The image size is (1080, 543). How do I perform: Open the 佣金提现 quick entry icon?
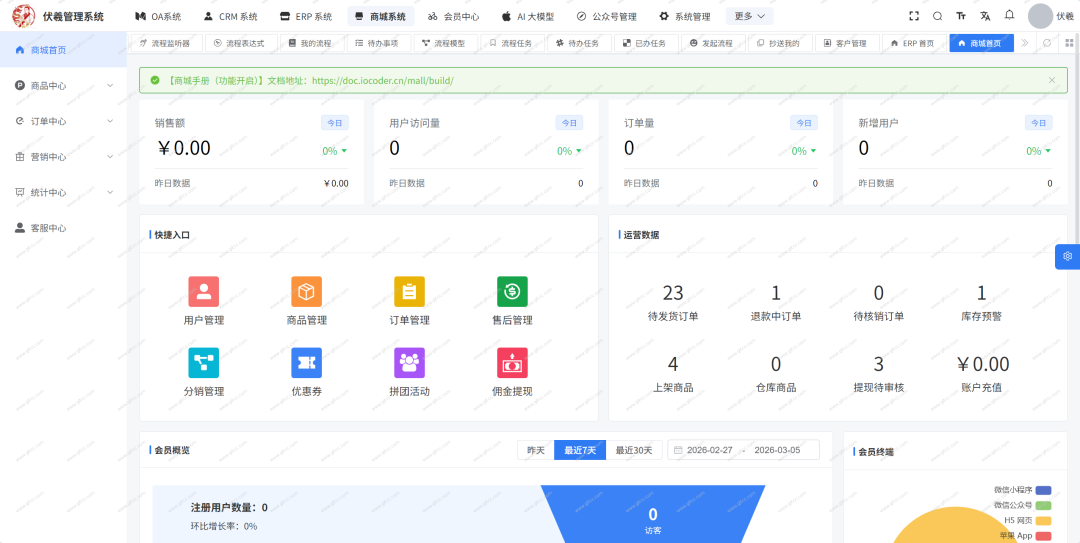512,362
